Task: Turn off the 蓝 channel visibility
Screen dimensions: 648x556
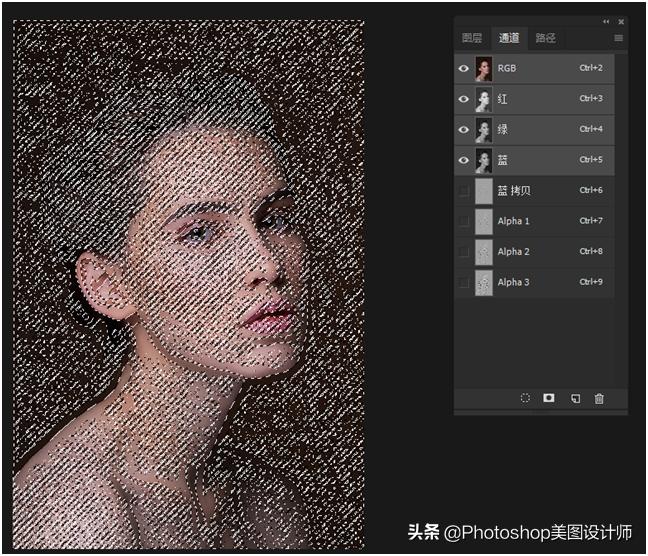Action: tap(463, 160)
